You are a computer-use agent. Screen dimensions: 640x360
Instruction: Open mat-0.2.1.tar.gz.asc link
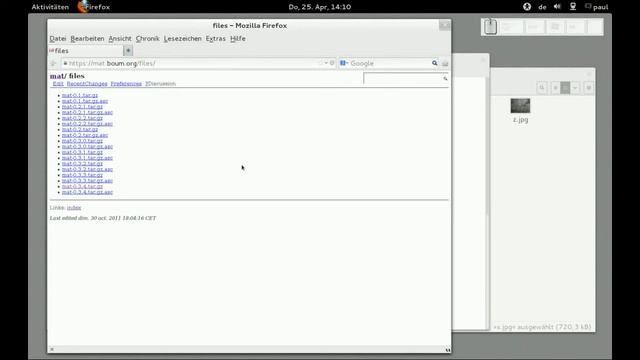(x=87, y=112)
